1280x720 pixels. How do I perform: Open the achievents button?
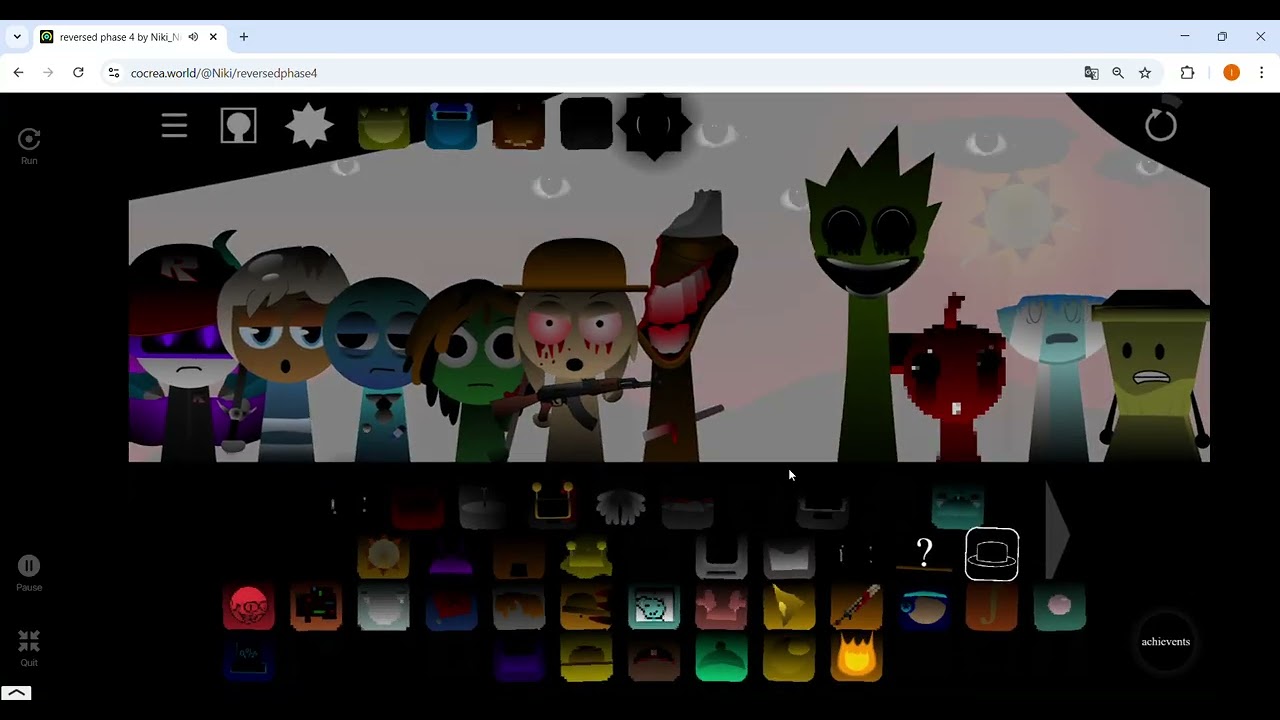click(1166, 642)
